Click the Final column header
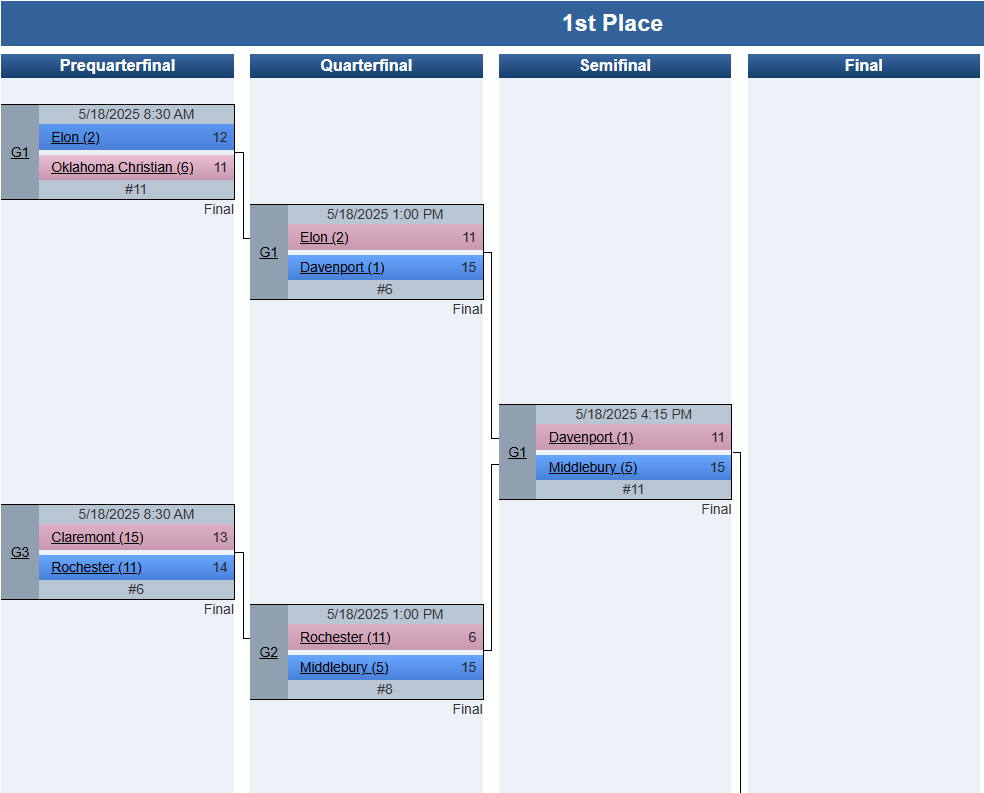The image size is (984, 793). coord(864,66)
